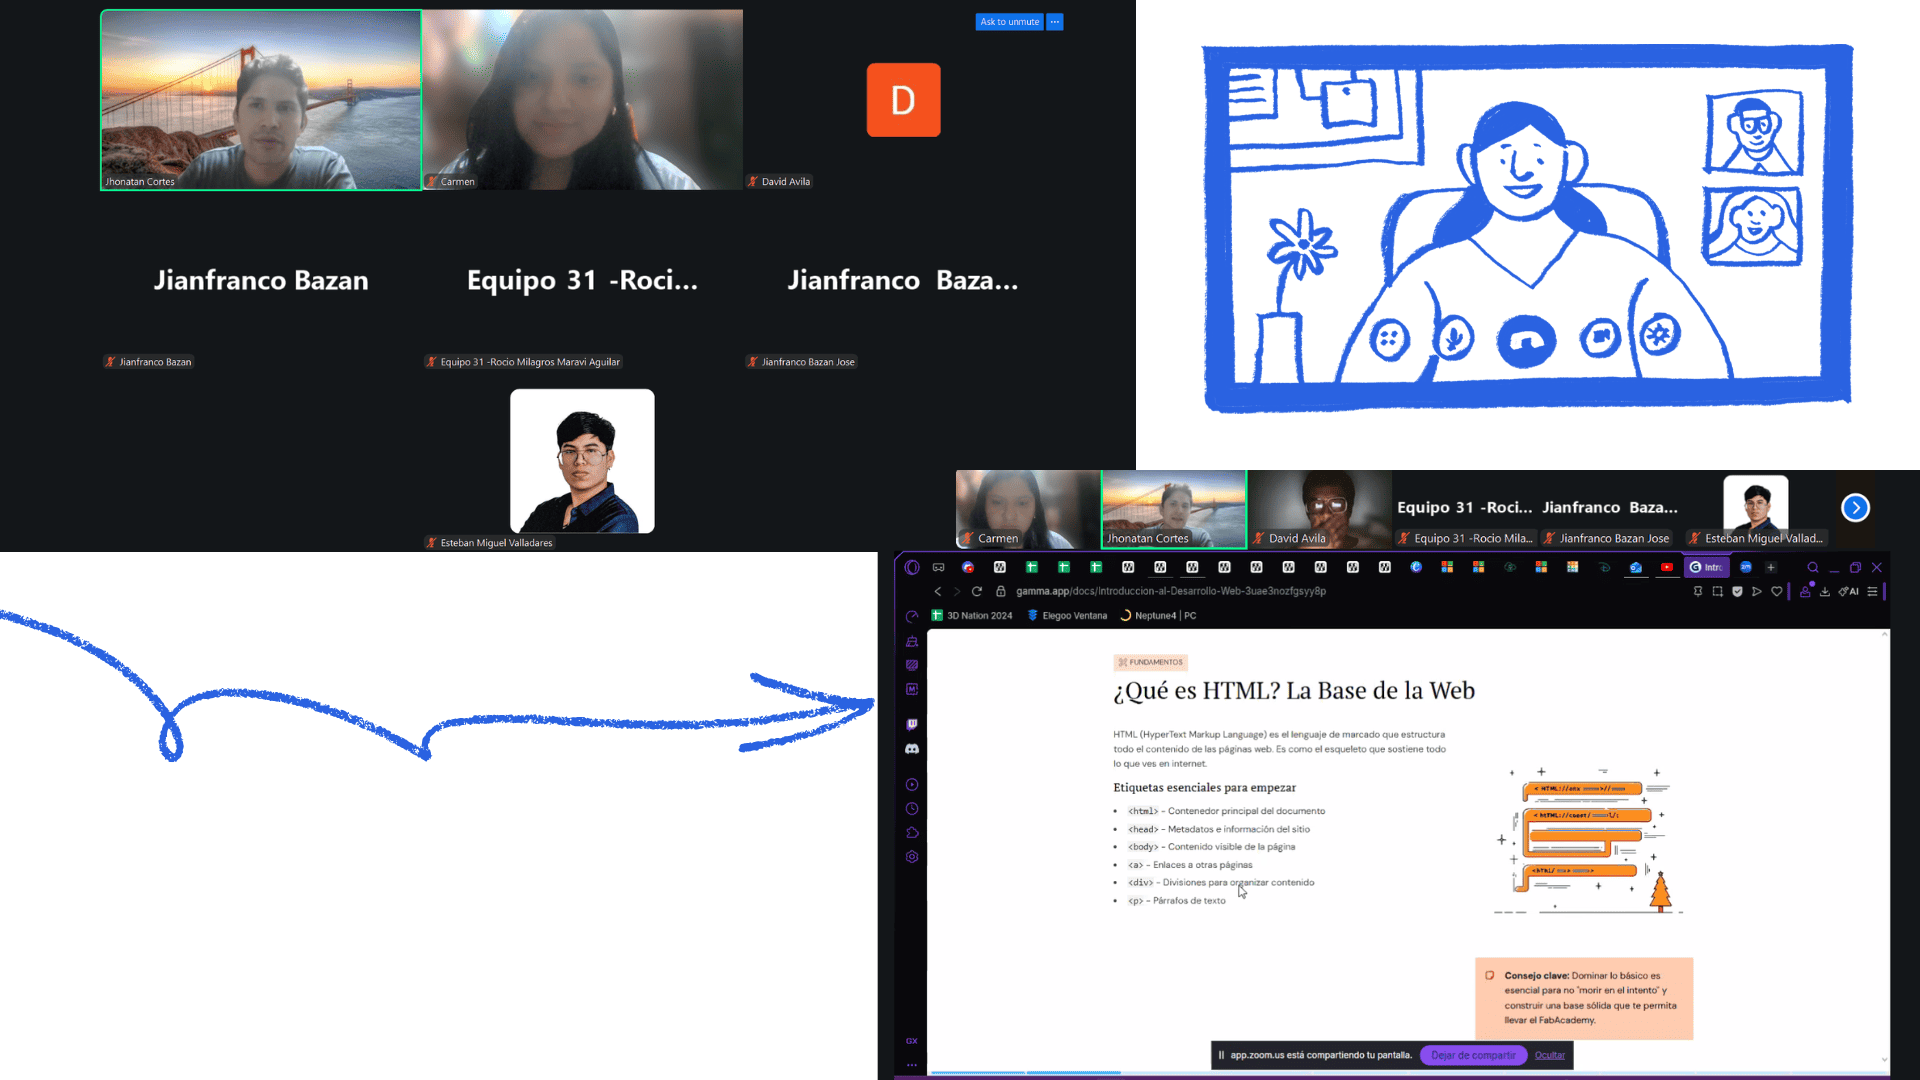Open more options next to Ask to unmute
The height and width of the screenshot is (1080, 1920).
pos(1055,22)
